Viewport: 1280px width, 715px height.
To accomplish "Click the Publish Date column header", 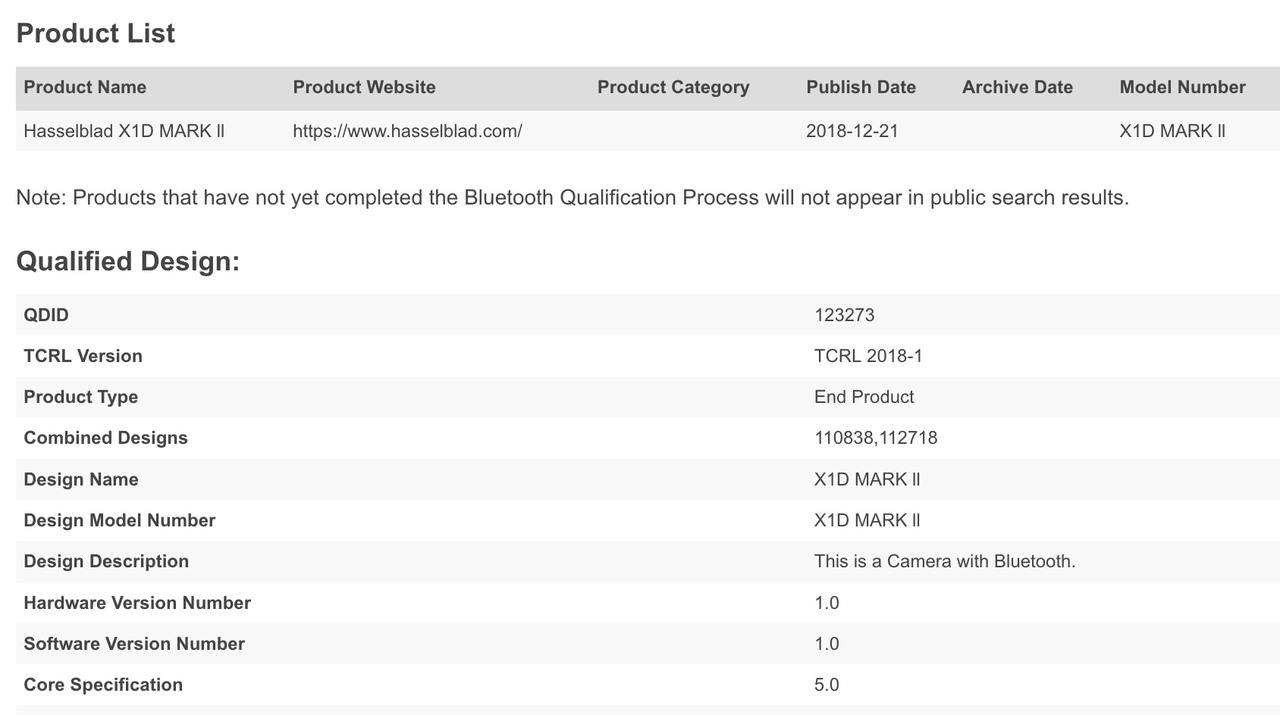I will pyautogui.click(x=861, y=87).
